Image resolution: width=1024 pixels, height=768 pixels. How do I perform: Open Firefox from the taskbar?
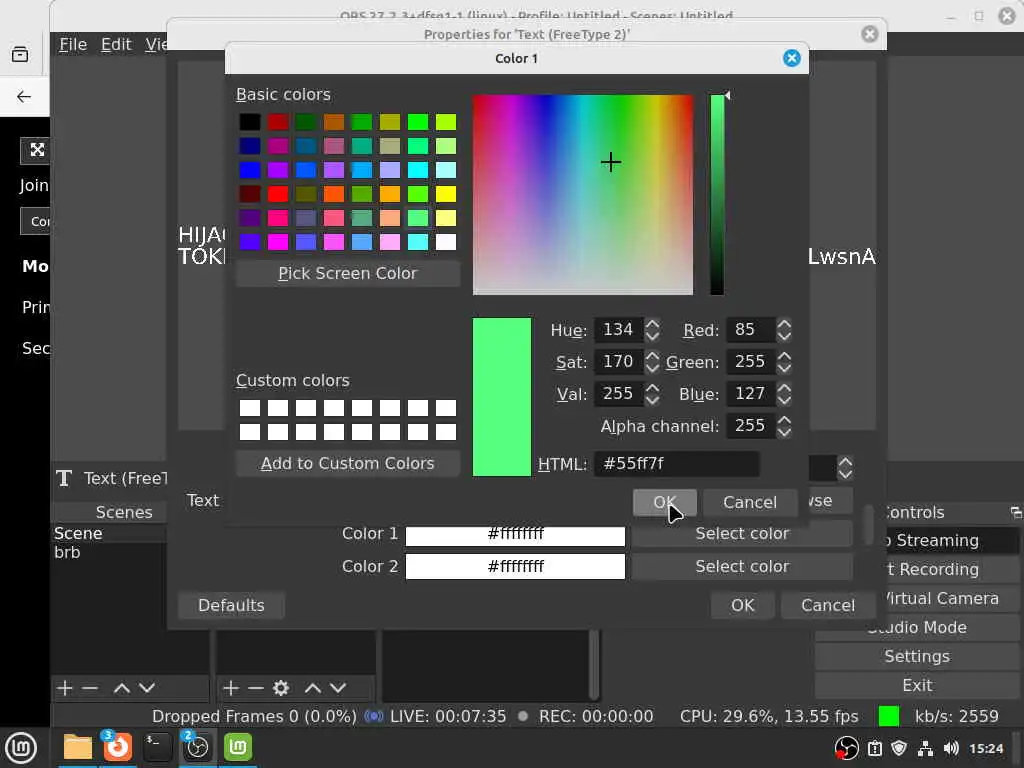pyautogui.click(x=118, y=748)
